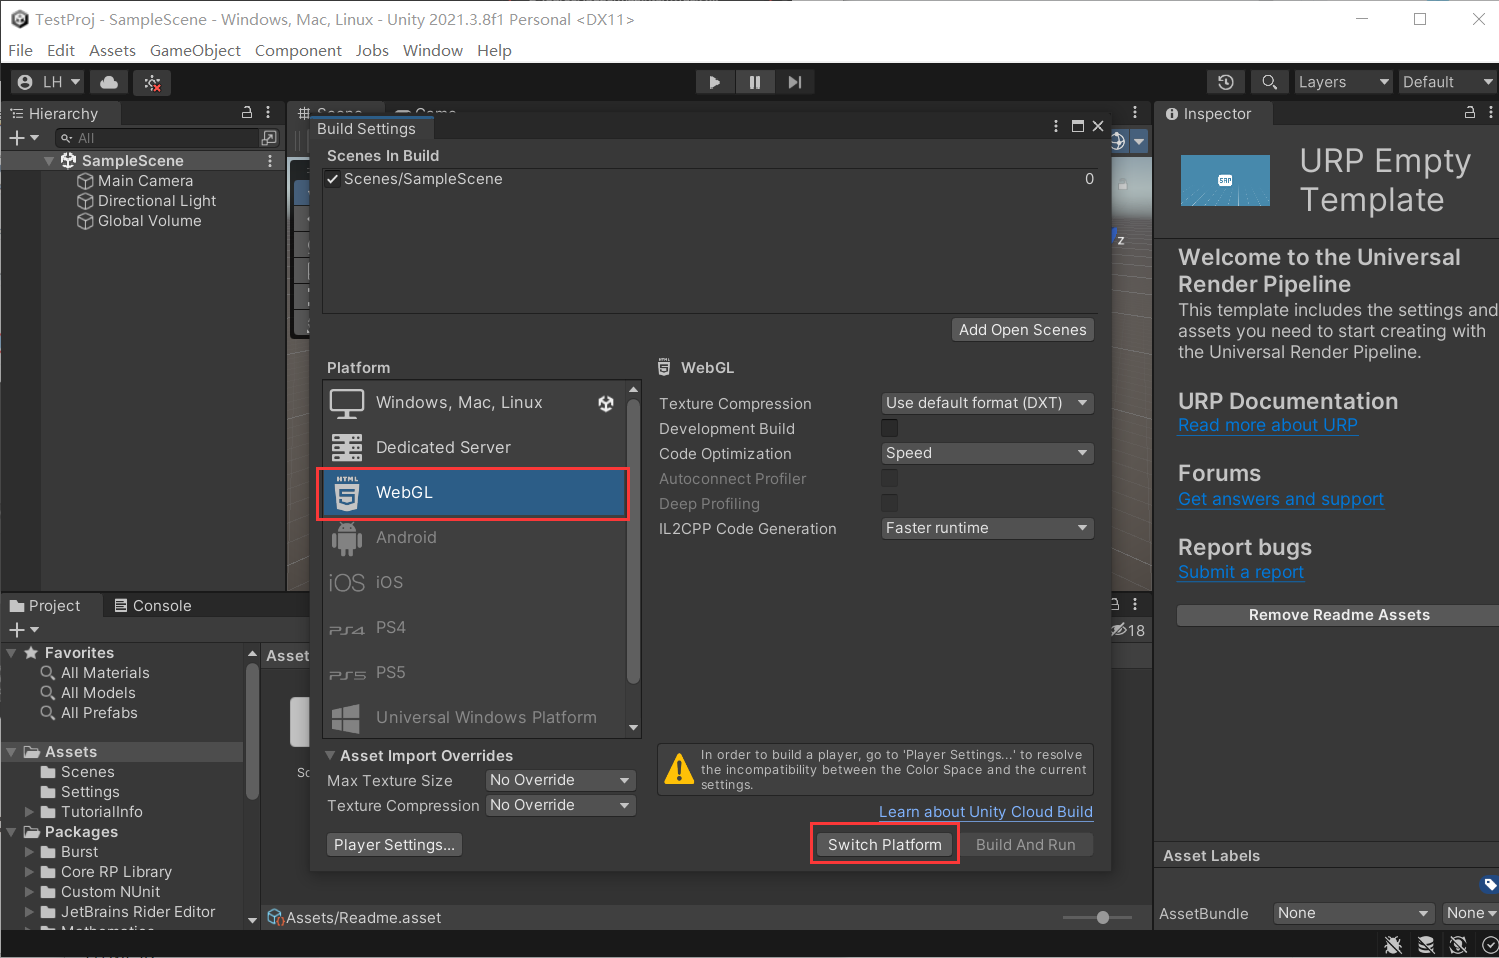The image size is (1499, 958).
Task: Toggle Deep Profiling checkbox
Action: coord(889,503)
